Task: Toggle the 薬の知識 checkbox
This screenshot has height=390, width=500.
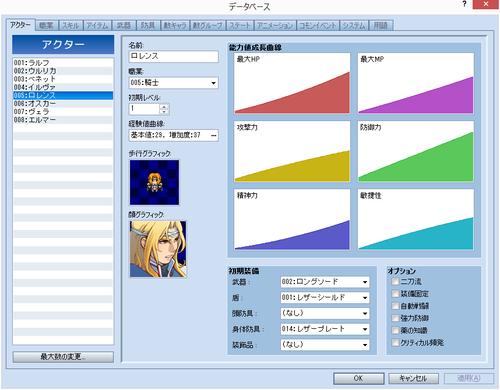Action: click(395, 330)
